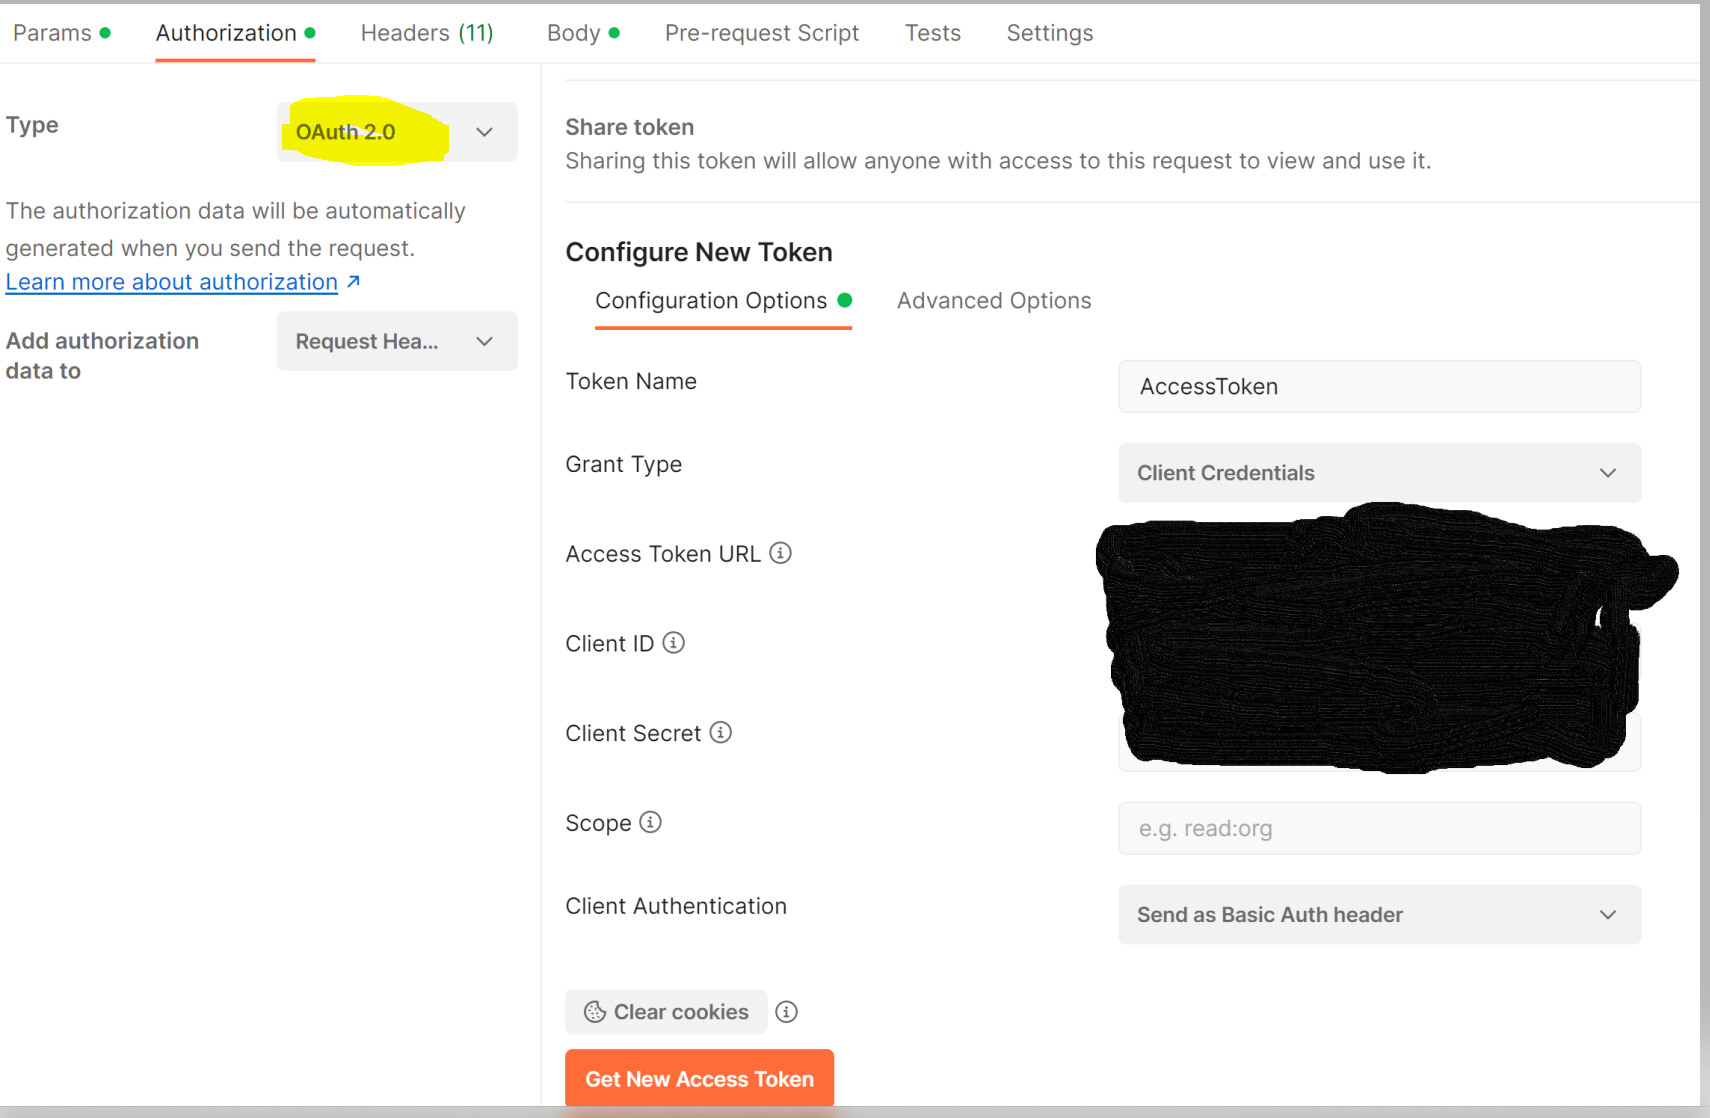The height and width of the screenshot is (1118, 1710).
Task: Click the Scope input field
Action: point(1379,828)
